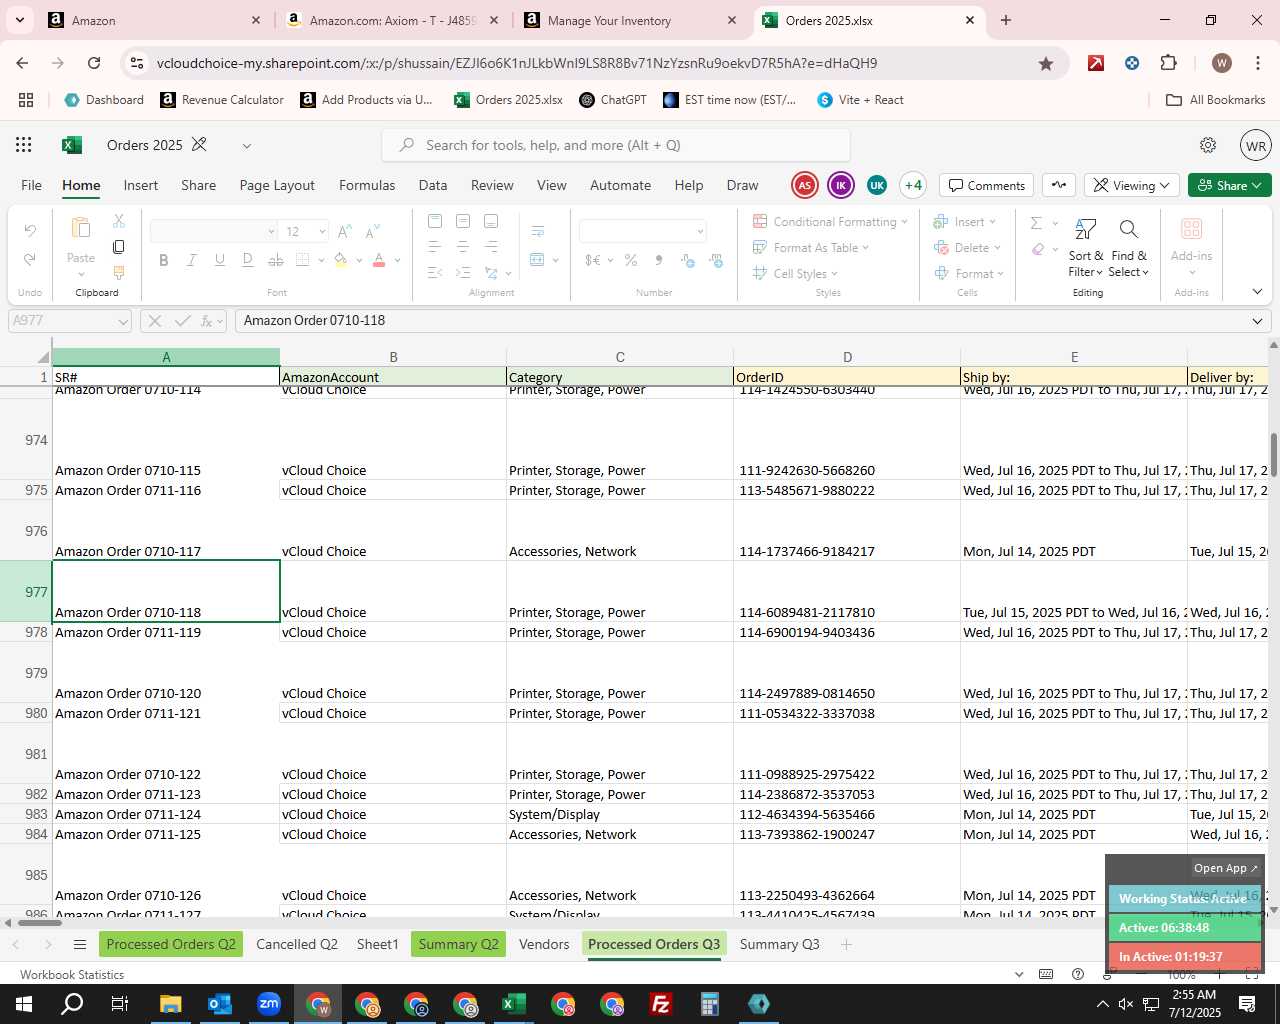Click the Comments button
Screen dimensions: 1280x1024
(x=987, y=185)
